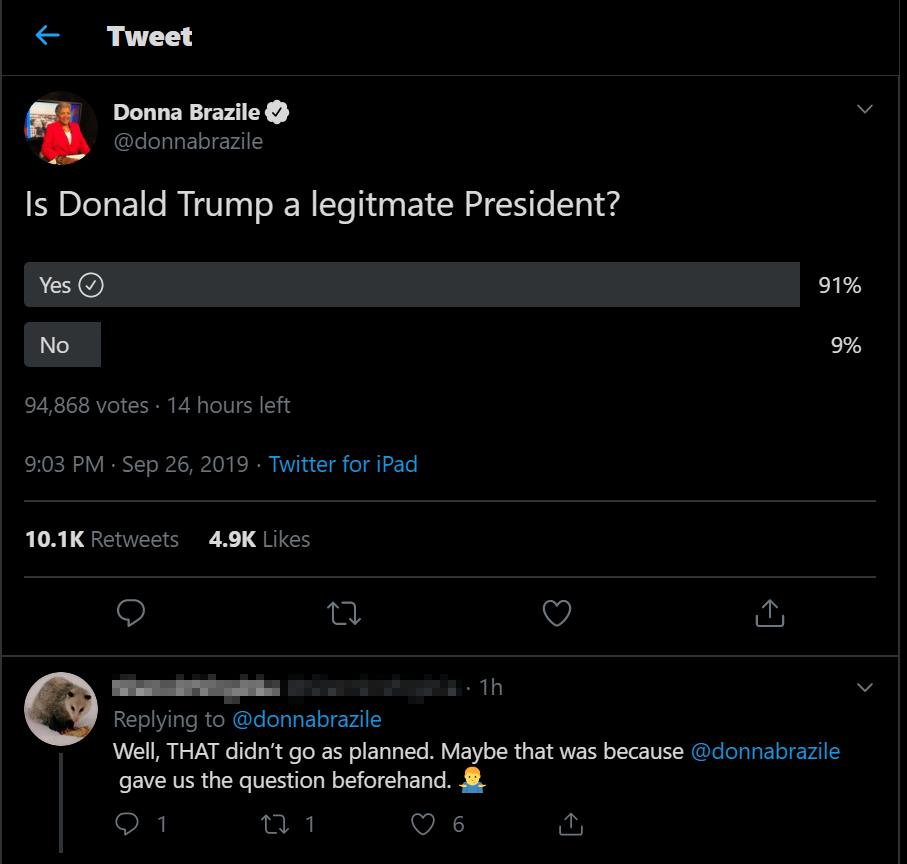Reply to the opossum user's comment
Image resolution: width=907 pixels, height=864 pixels.
click(127, 823)
